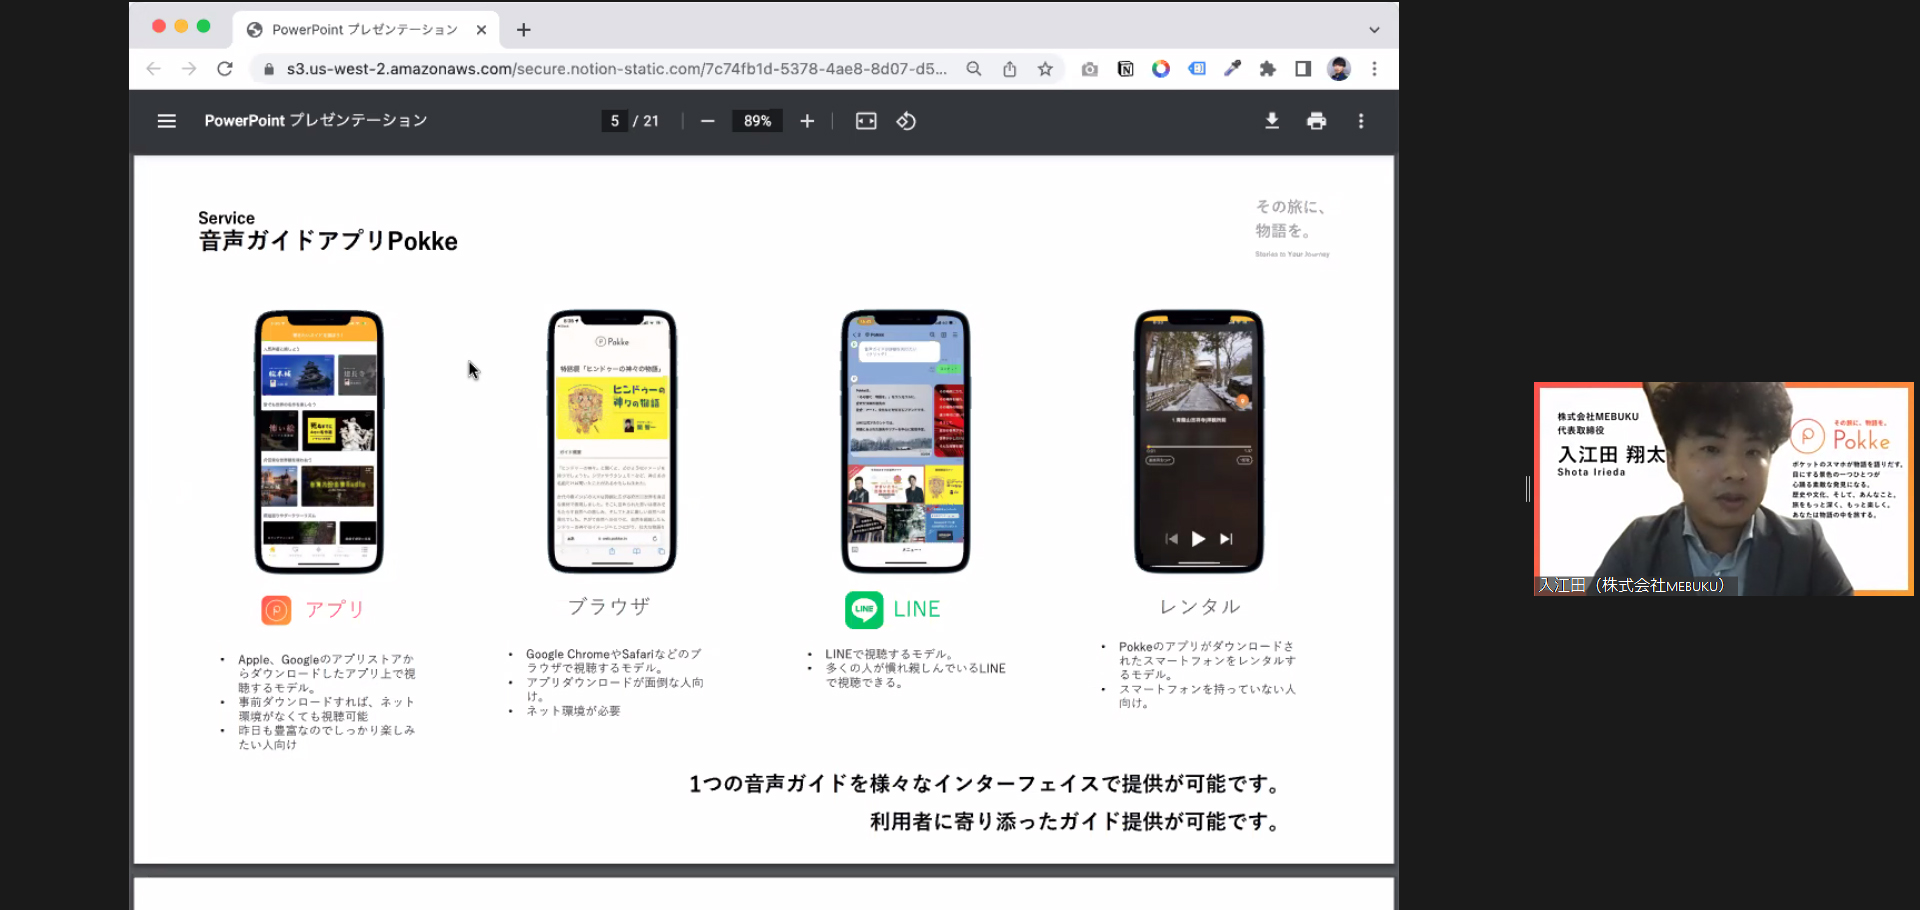Open PDF viewer more actions menu
Viewport: 1920px width, 910px height.
(1361, 121)
